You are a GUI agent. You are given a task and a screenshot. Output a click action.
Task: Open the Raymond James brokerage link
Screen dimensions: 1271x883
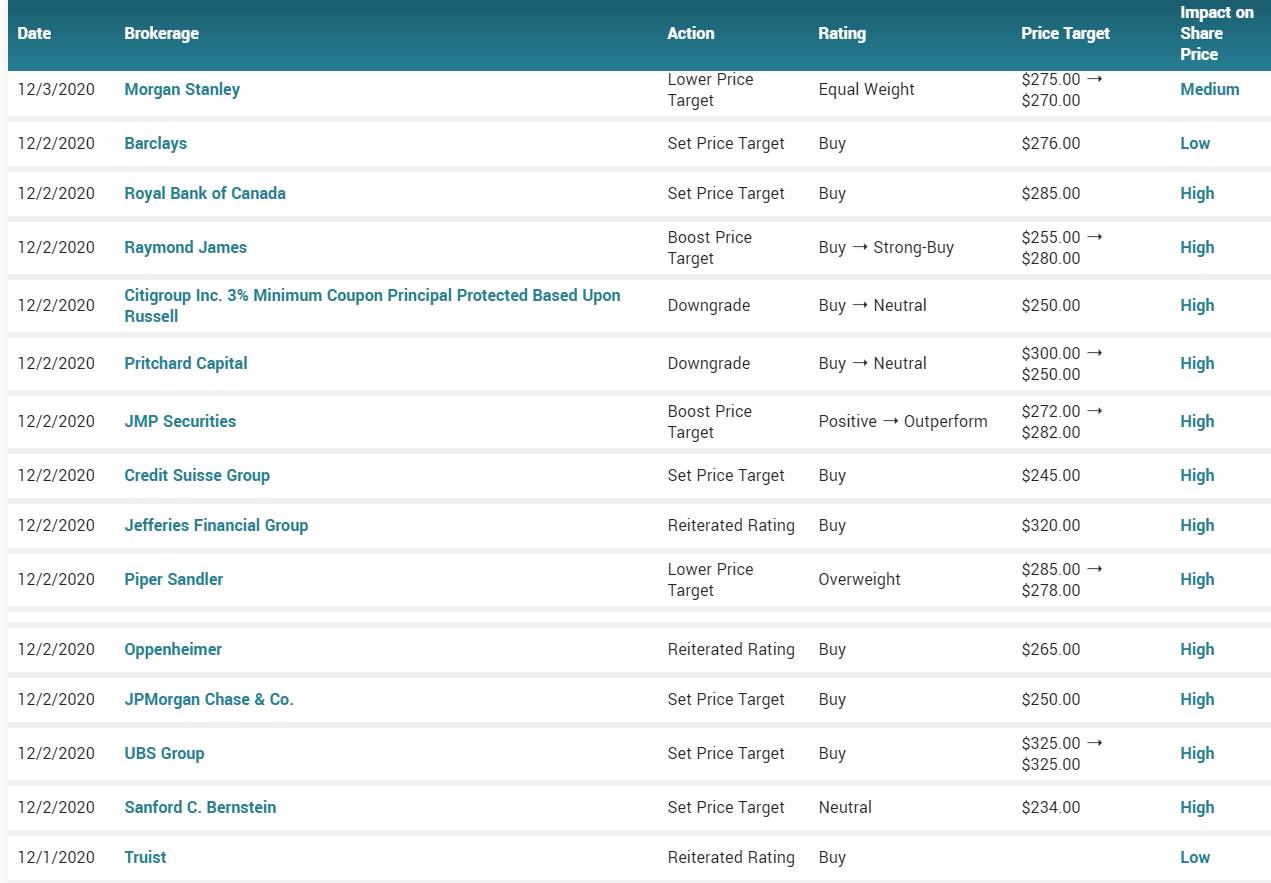(x=185, y=247)
